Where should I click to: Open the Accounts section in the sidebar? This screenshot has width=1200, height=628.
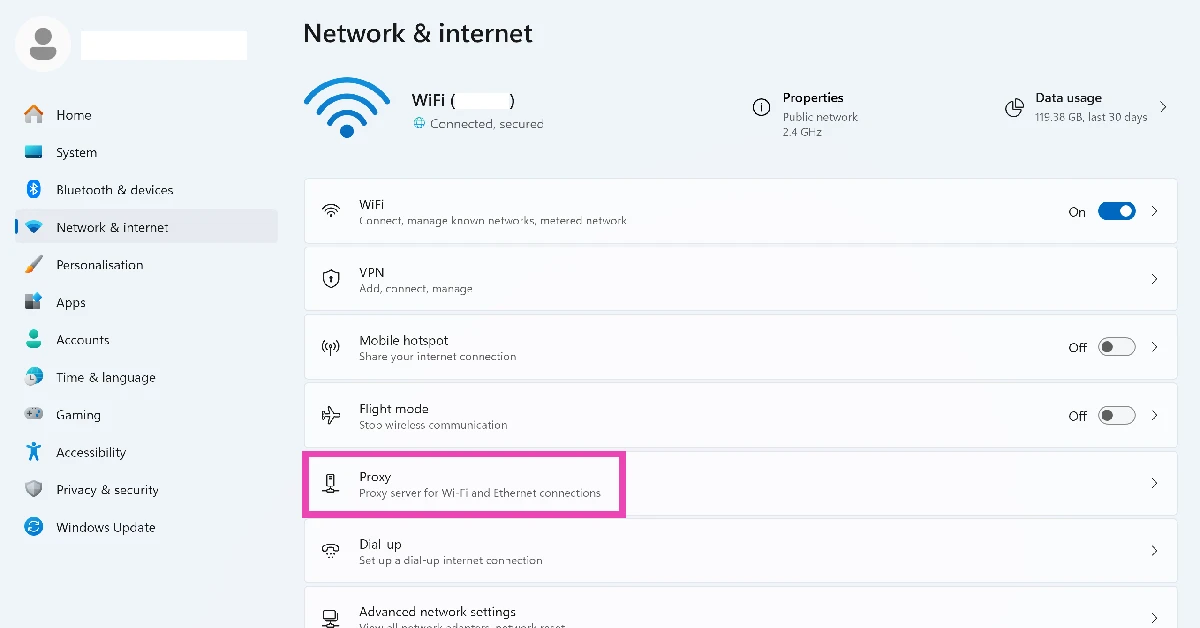81,339
